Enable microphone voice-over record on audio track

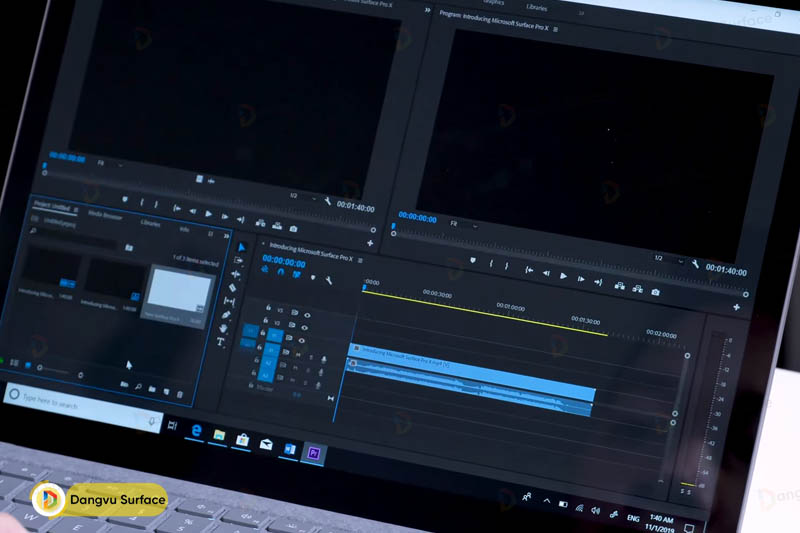[324, 358]
